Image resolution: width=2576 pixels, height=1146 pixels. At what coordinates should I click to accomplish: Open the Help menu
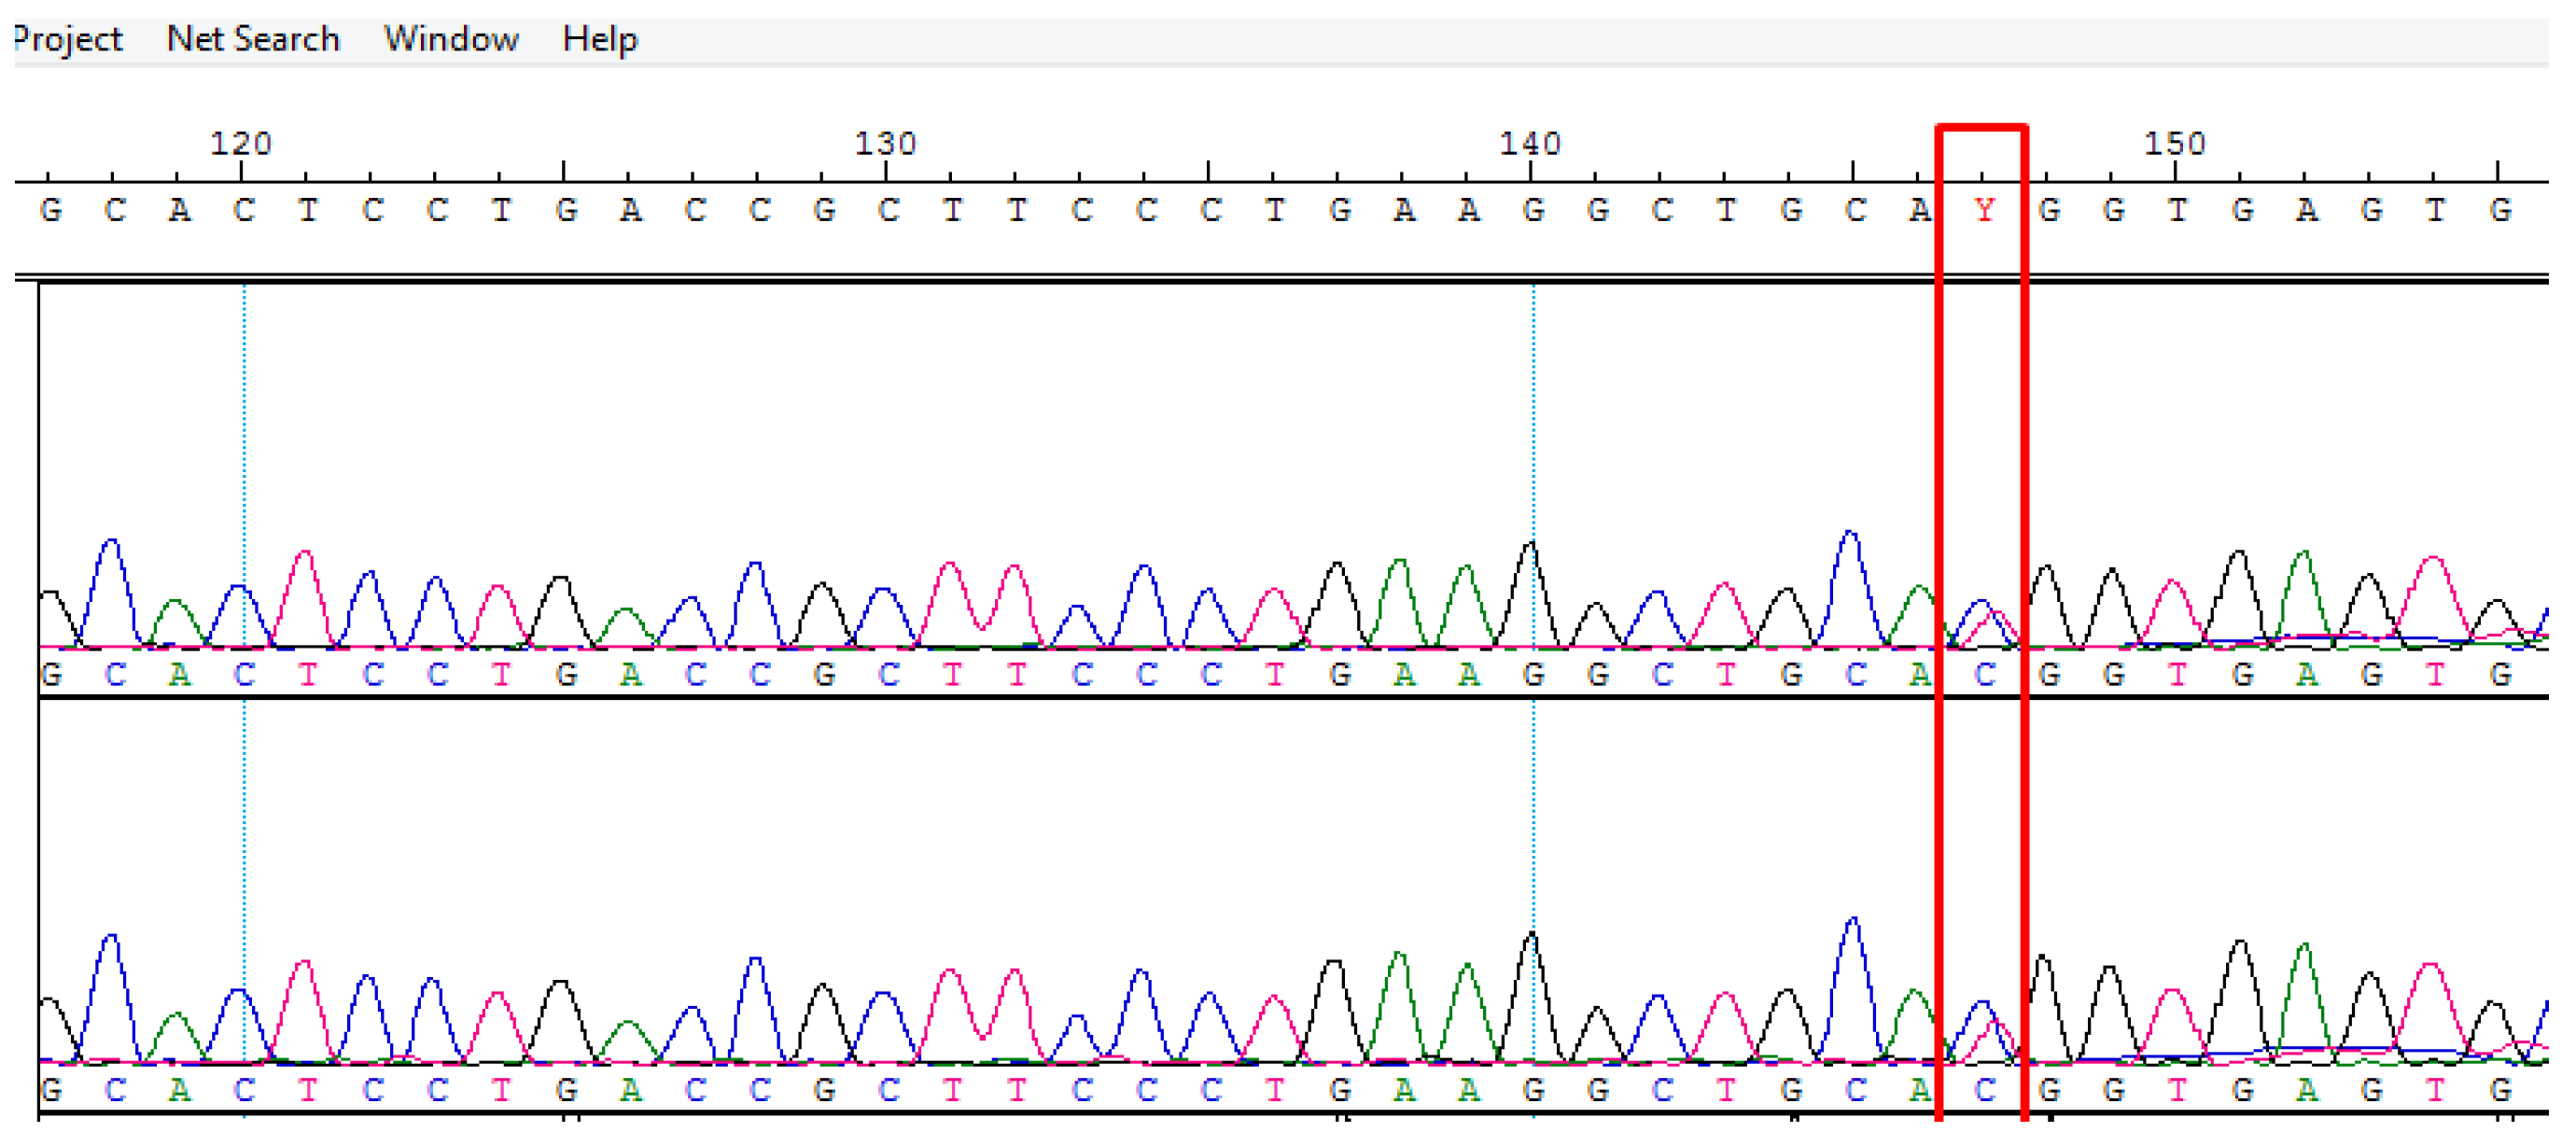point(600,38)
